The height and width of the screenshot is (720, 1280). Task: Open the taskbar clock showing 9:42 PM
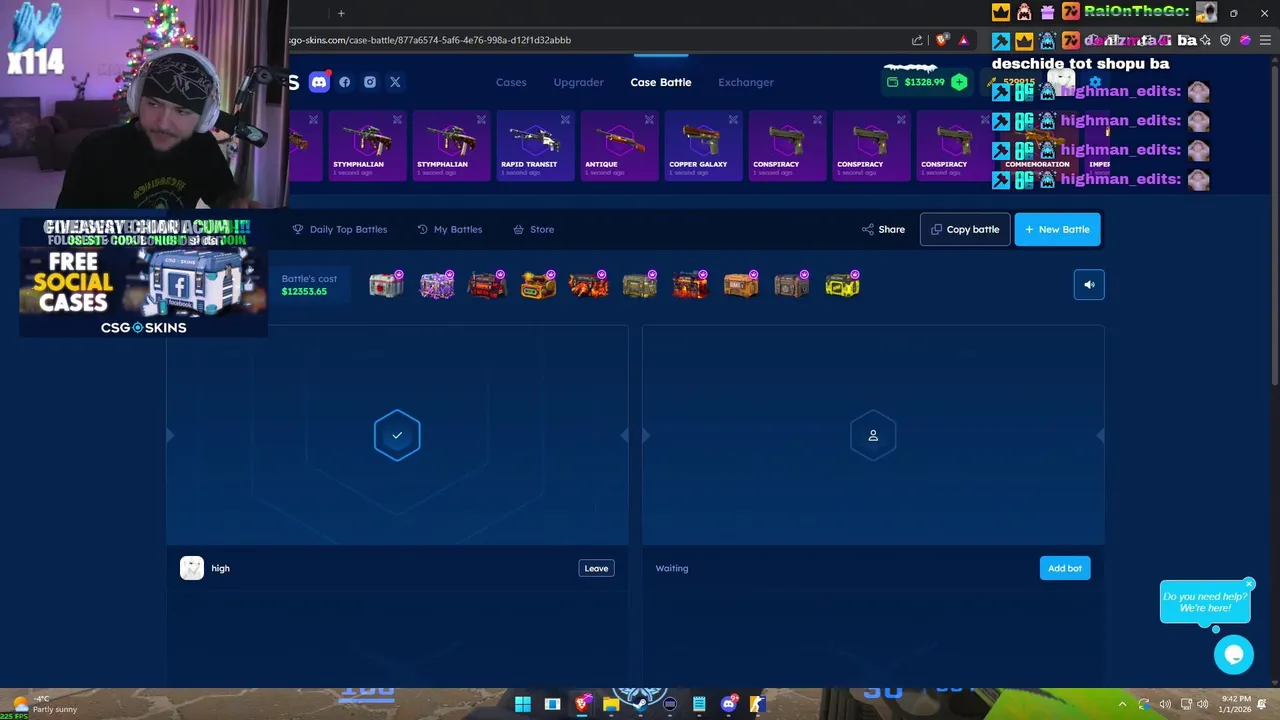click(1236, 704)
